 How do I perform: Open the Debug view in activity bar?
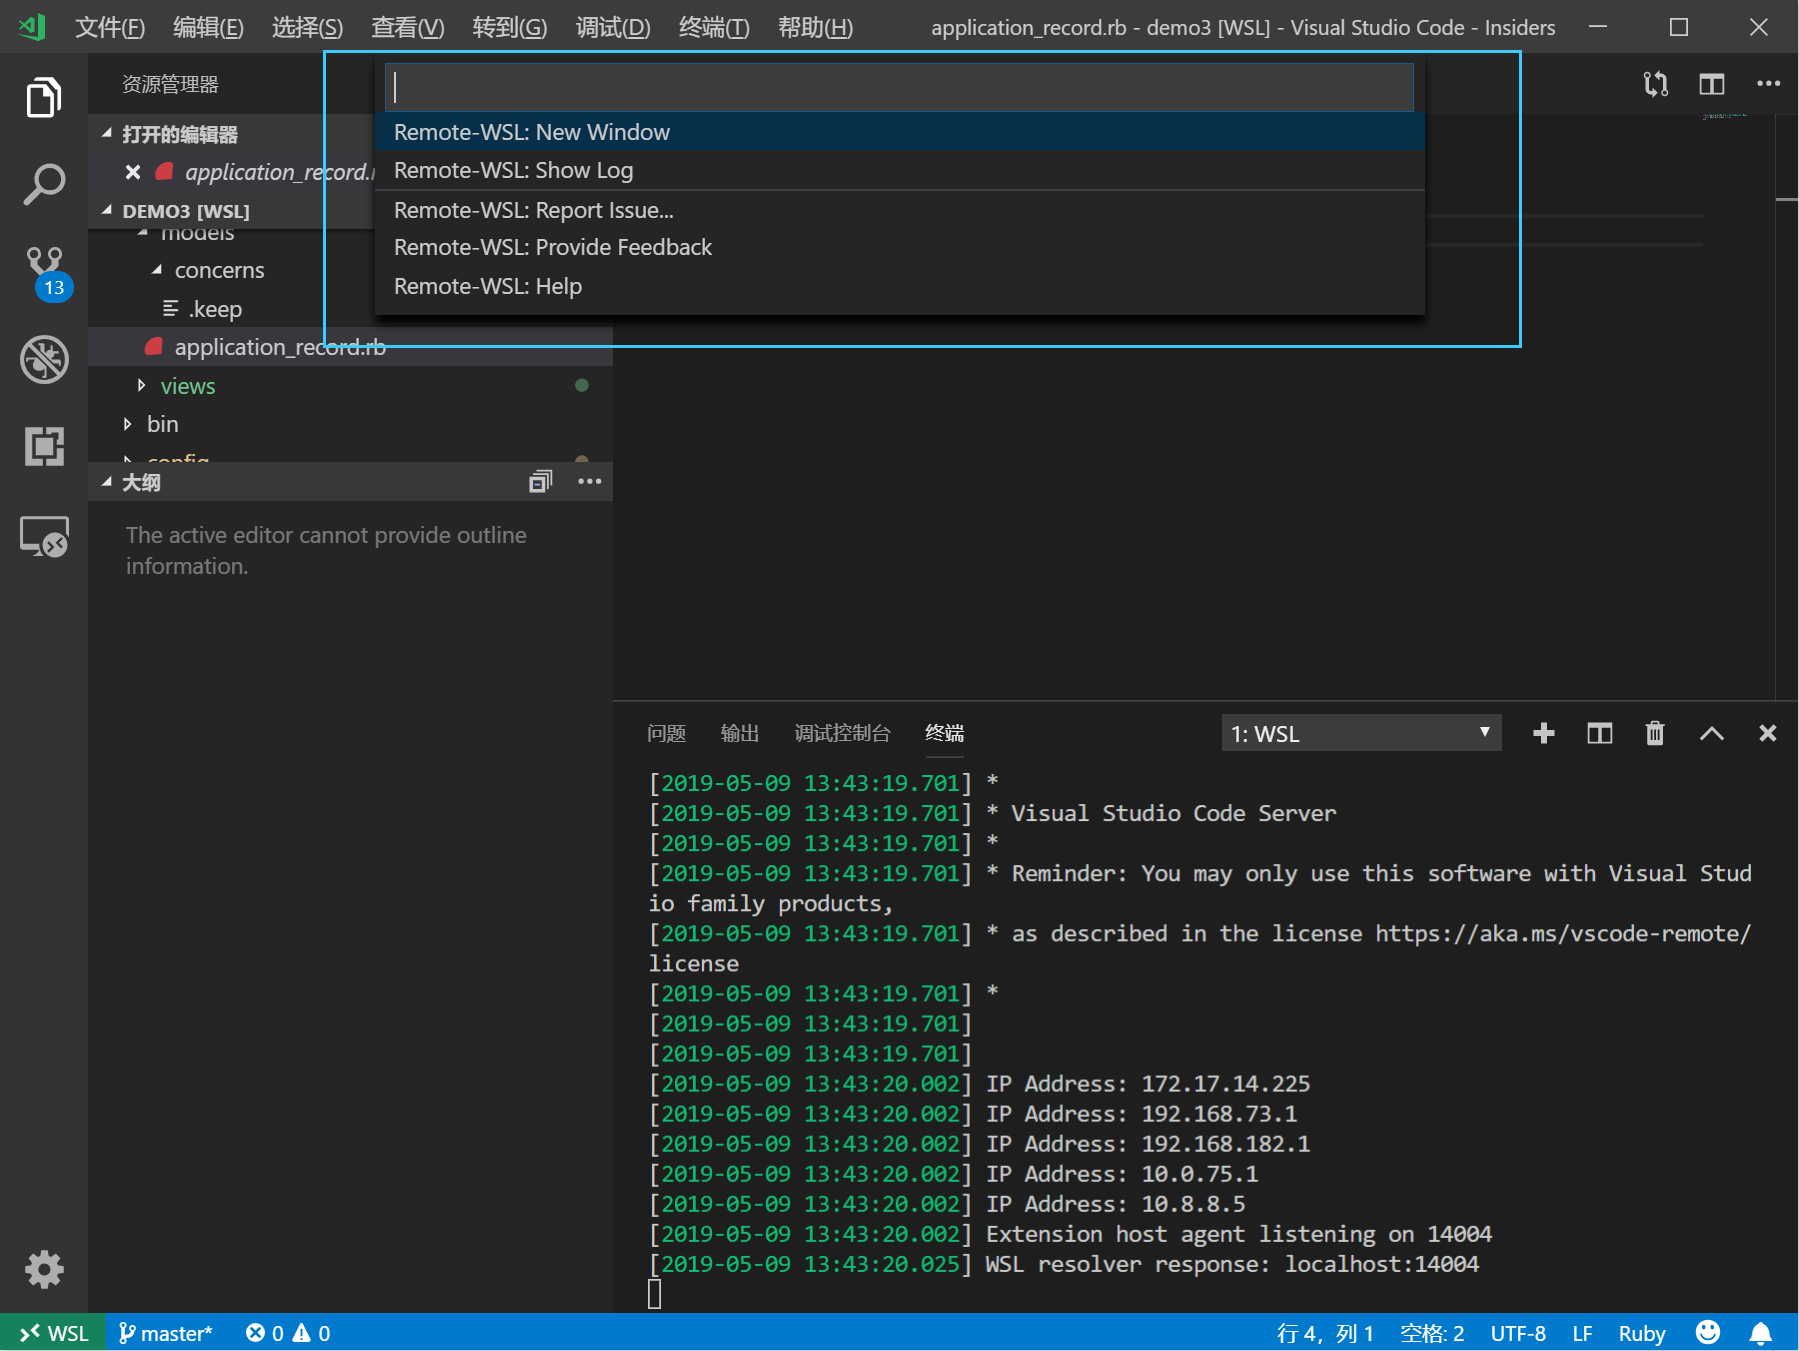44,358
